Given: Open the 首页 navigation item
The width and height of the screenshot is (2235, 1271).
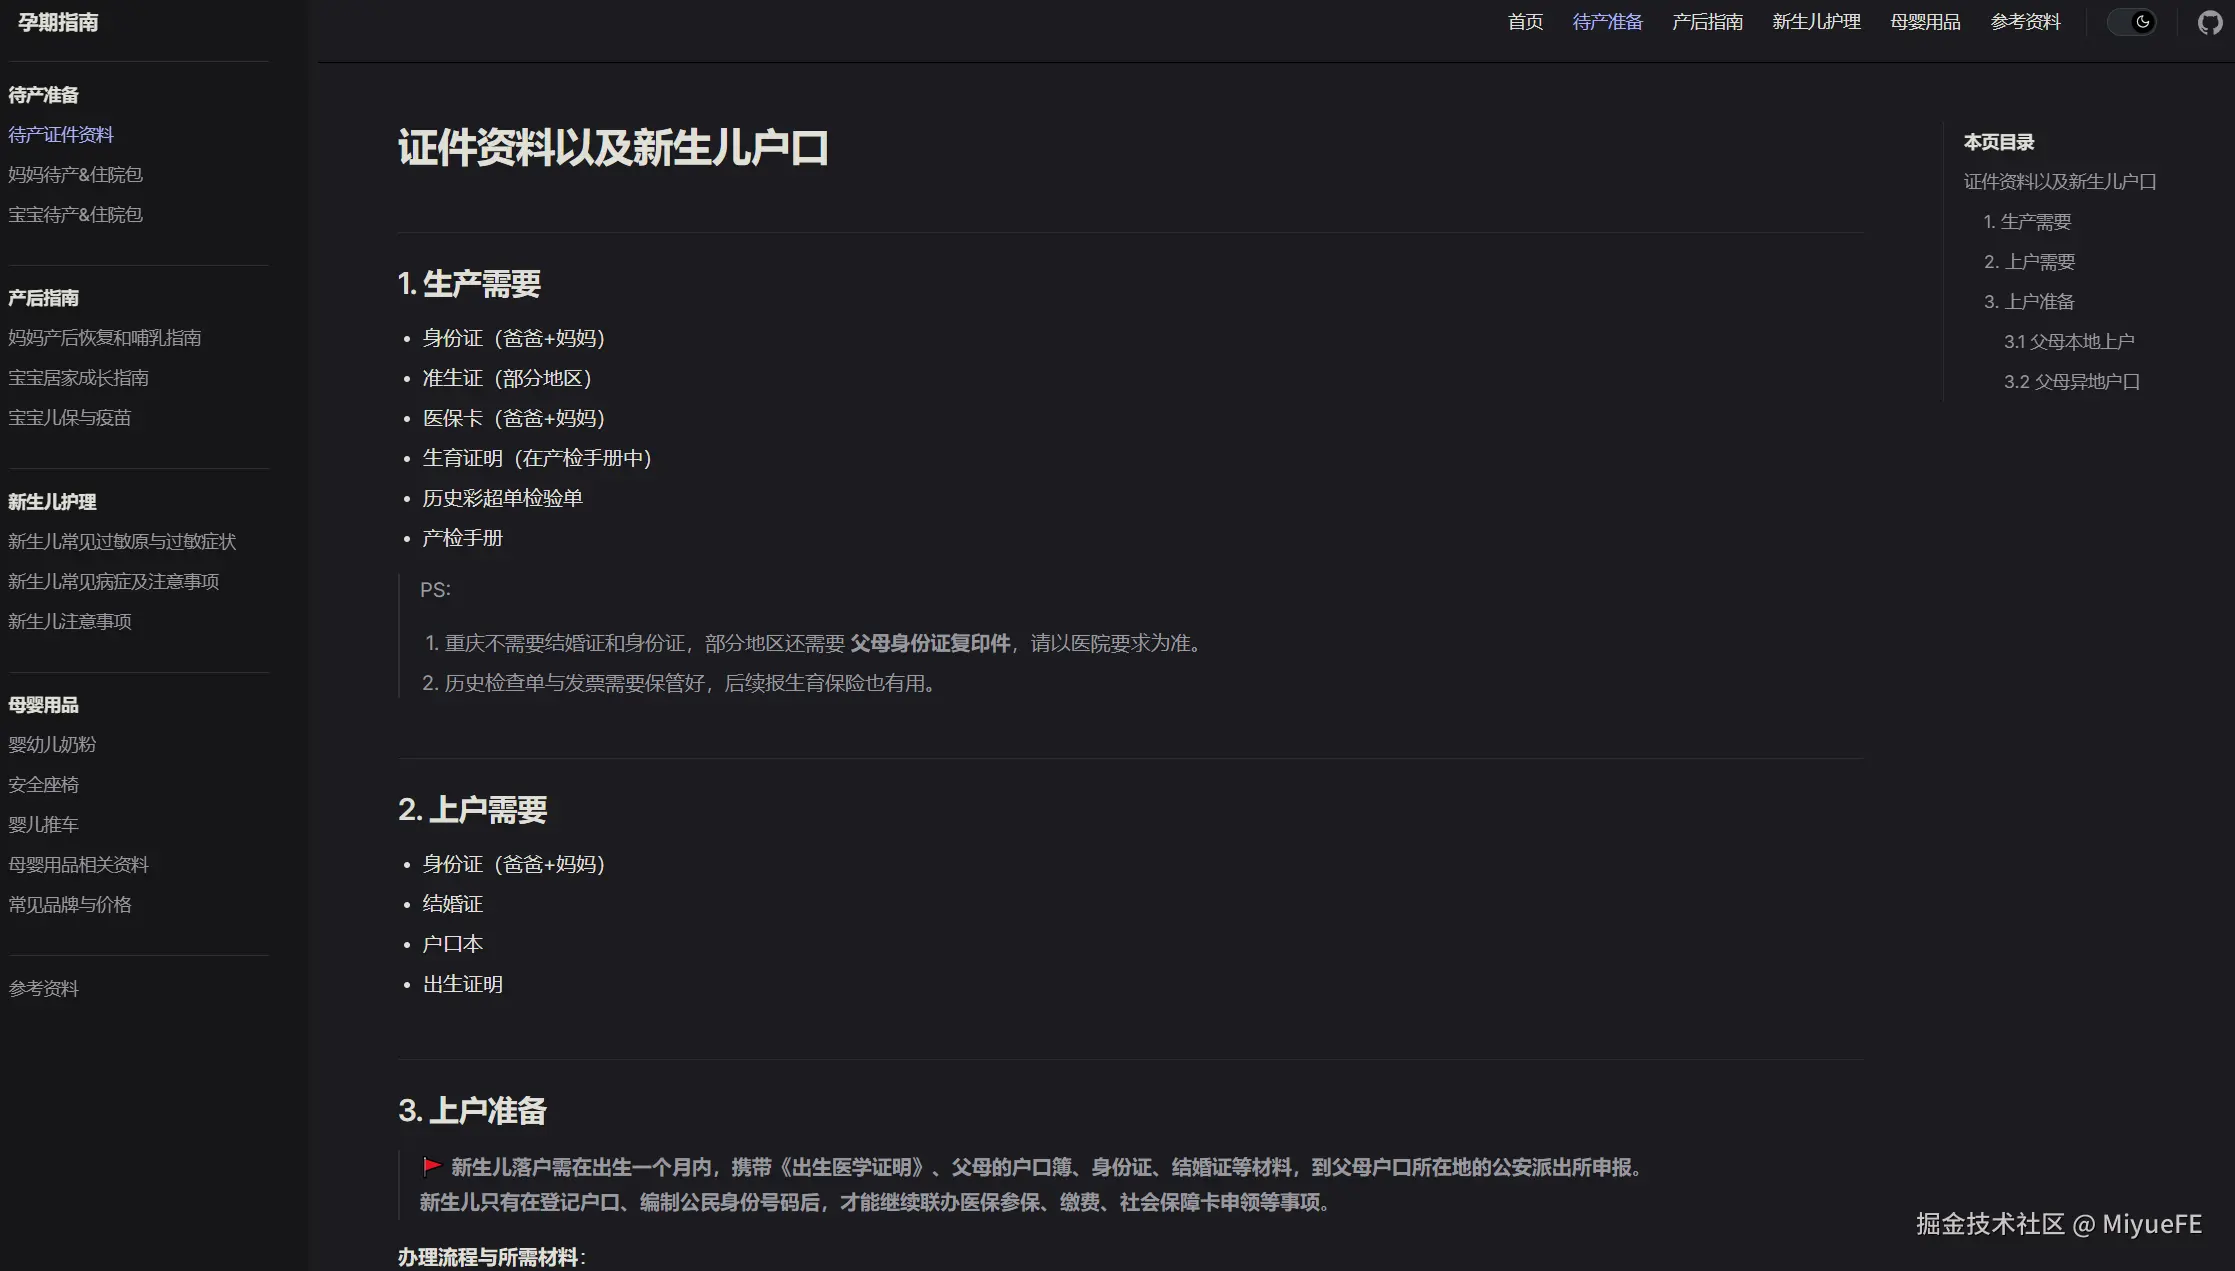Looking at the screenshot, I should (x=1524, y=21).
